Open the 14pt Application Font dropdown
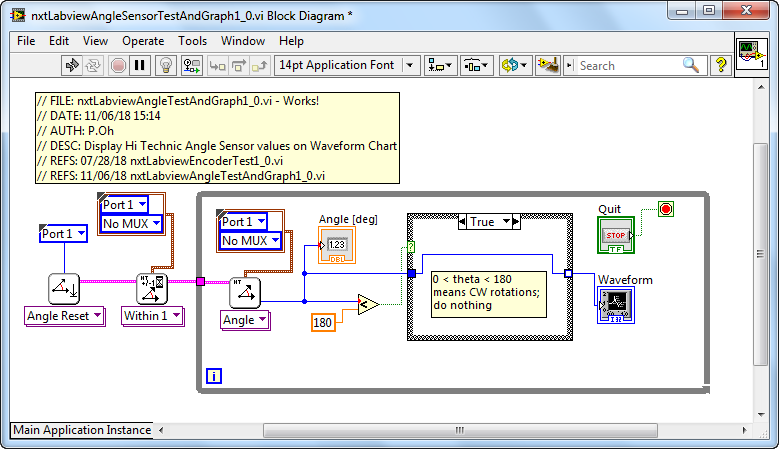779x449 pixels. pos(347,66)
